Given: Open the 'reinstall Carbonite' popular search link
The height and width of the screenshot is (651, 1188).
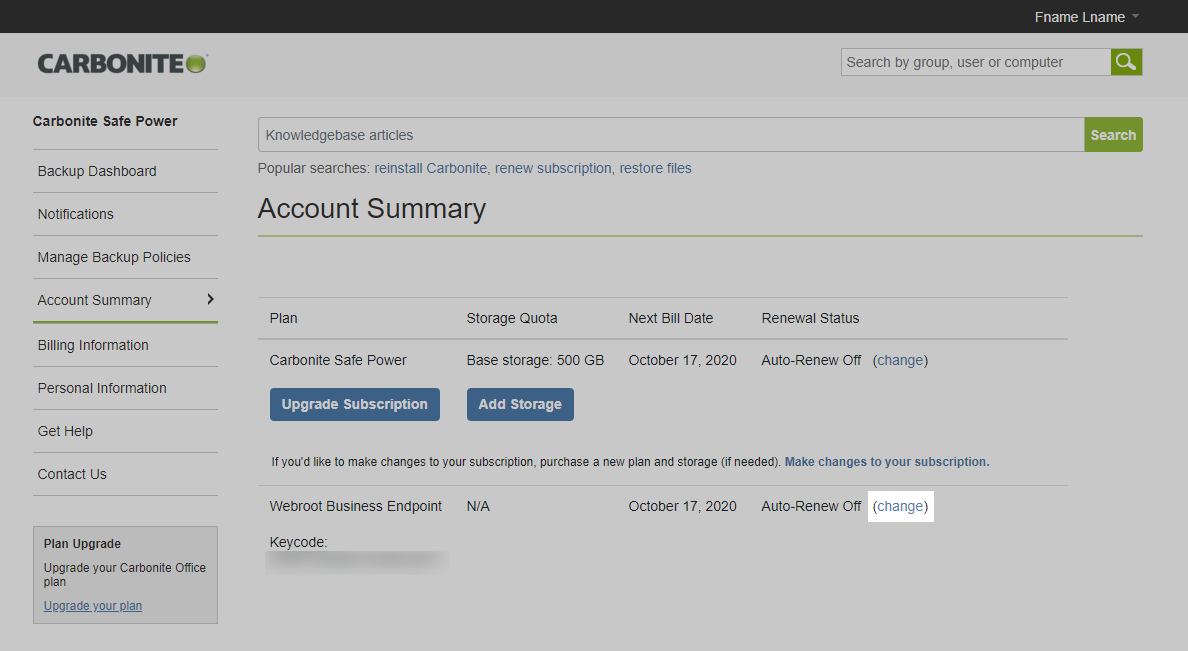Looking at the screenshot, I should coord(431,168).
